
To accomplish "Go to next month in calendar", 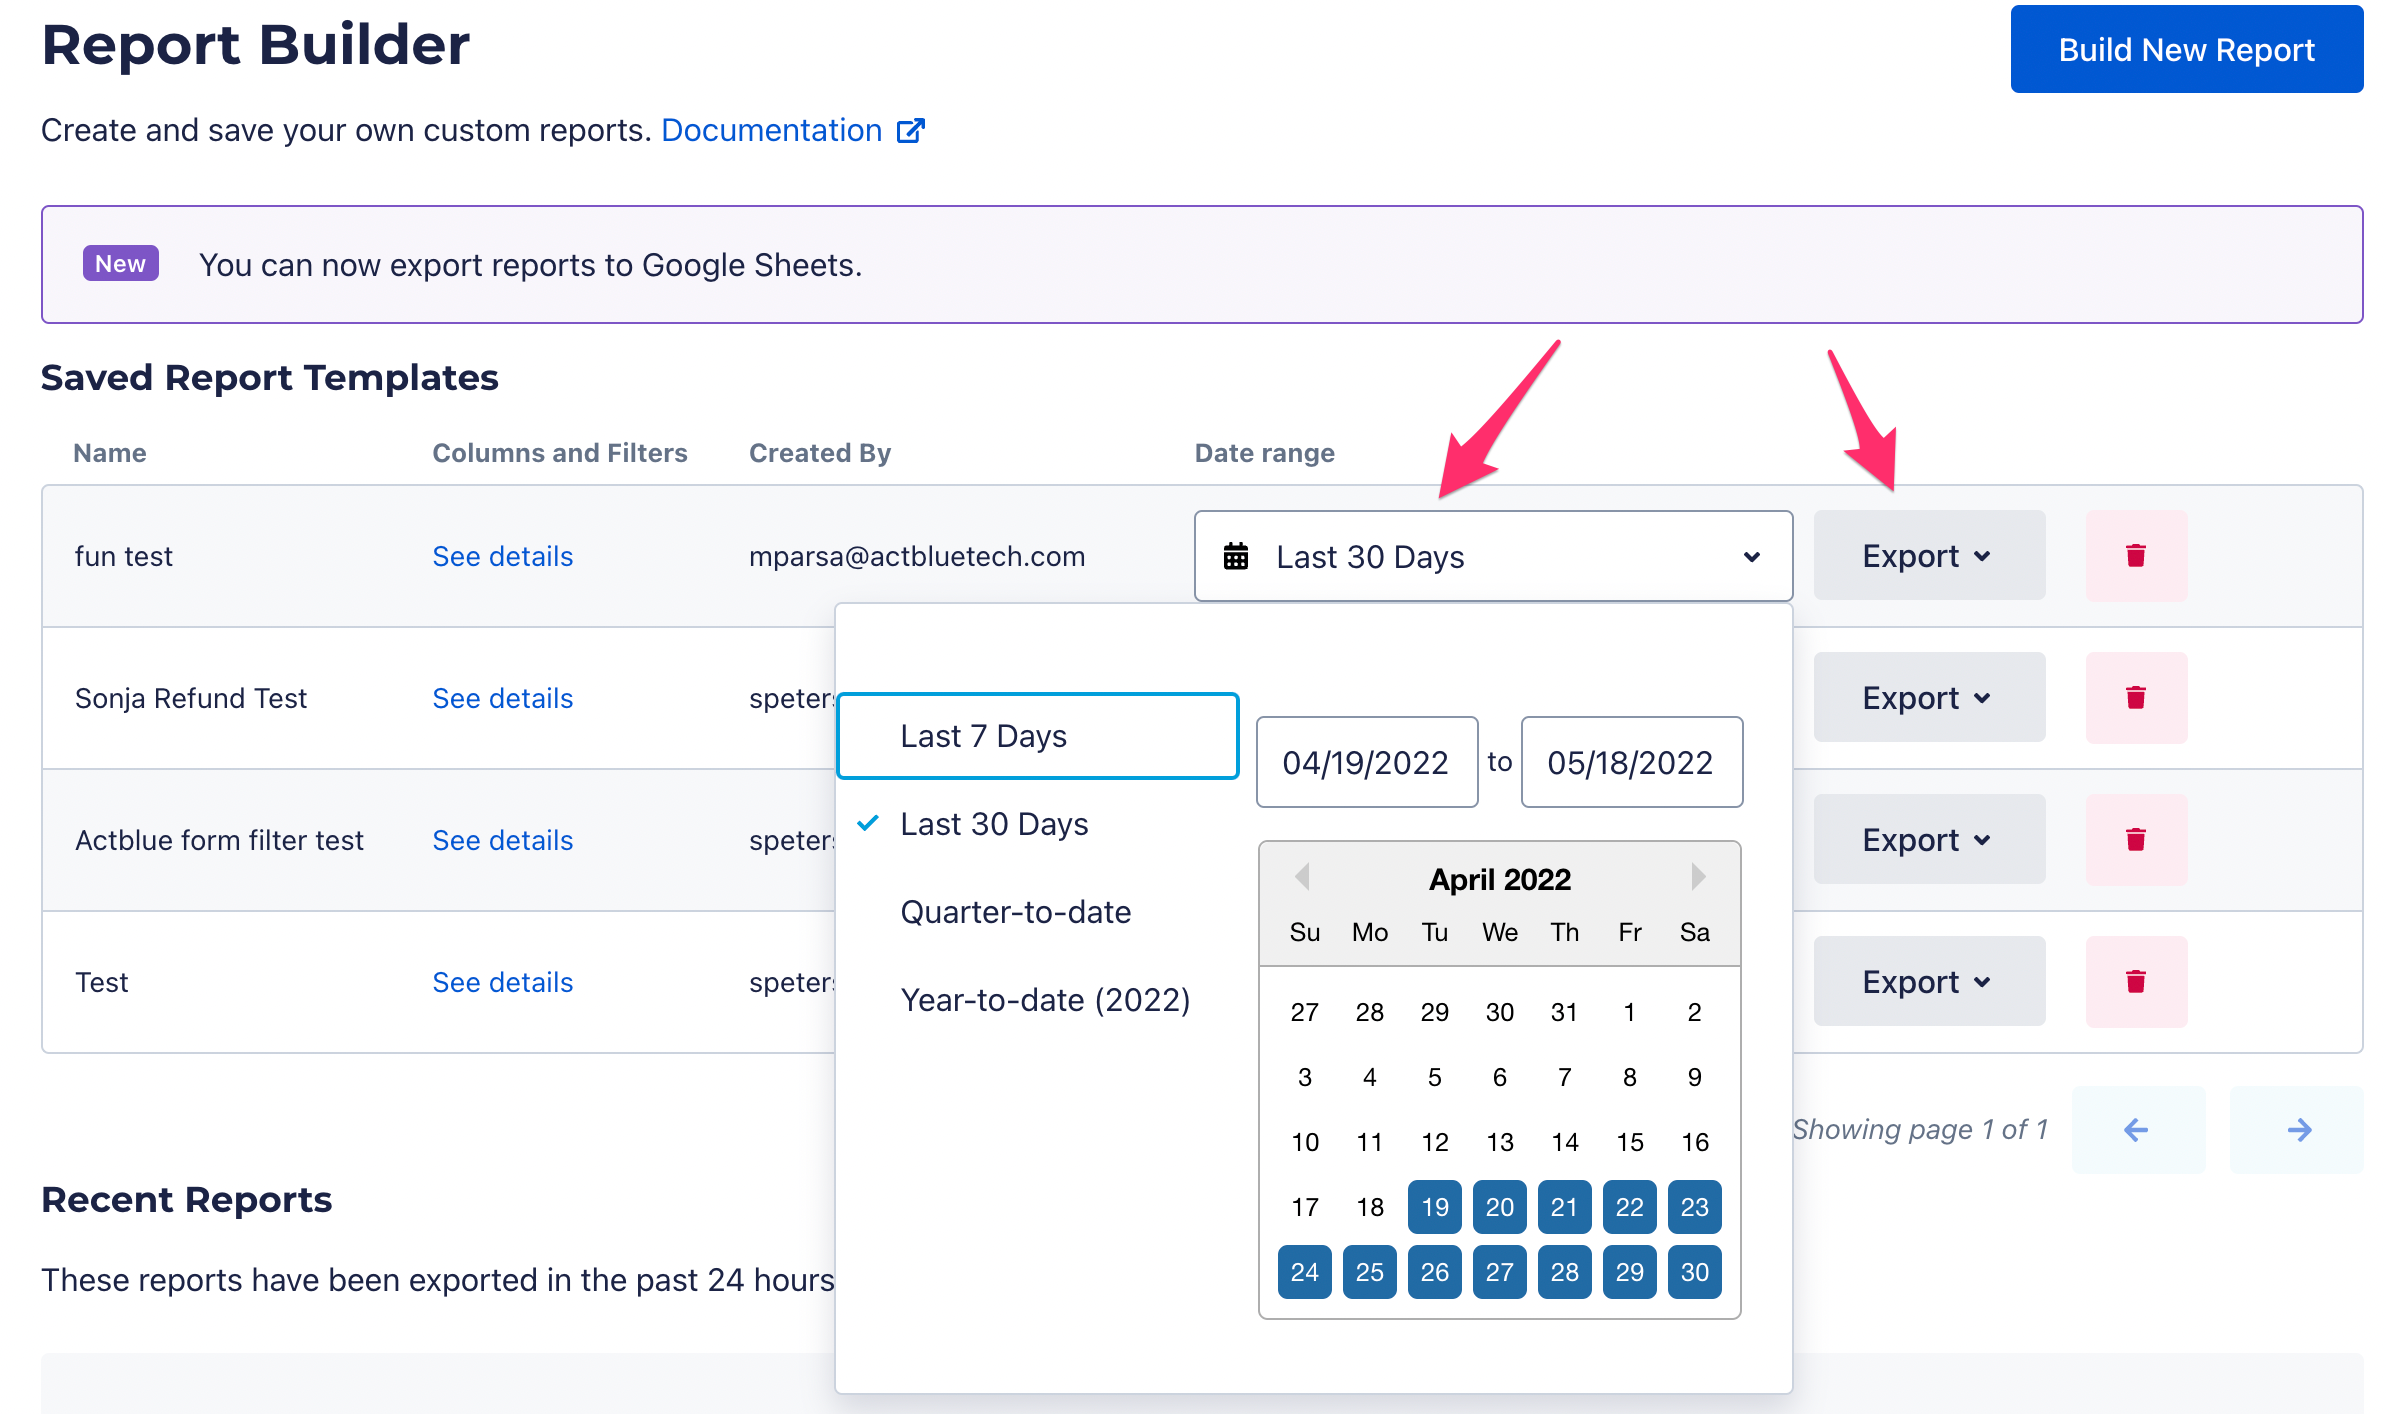I will [1697, 877].
